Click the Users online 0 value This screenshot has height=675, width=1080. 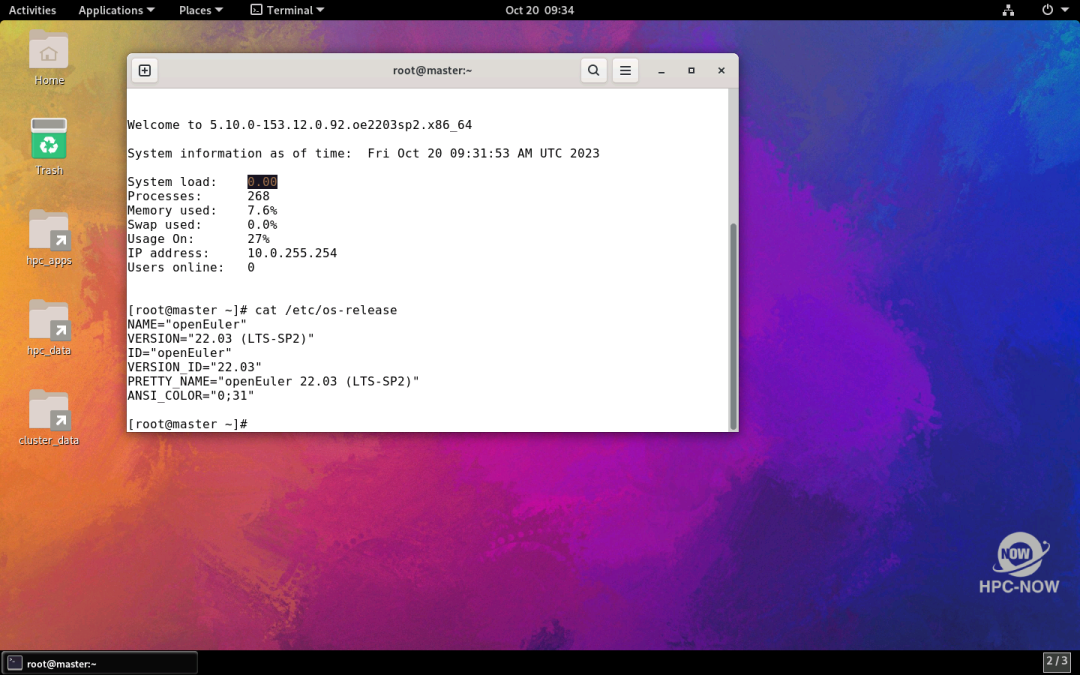click(x=251, y=267)
